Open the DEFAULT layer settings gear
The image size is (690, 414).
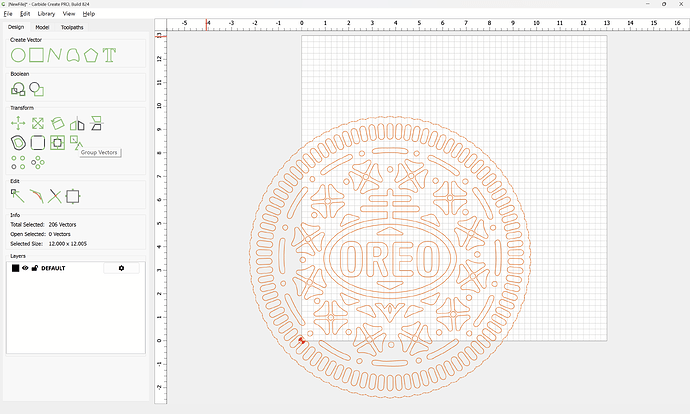pyautogui.click(x=122, y=268)
